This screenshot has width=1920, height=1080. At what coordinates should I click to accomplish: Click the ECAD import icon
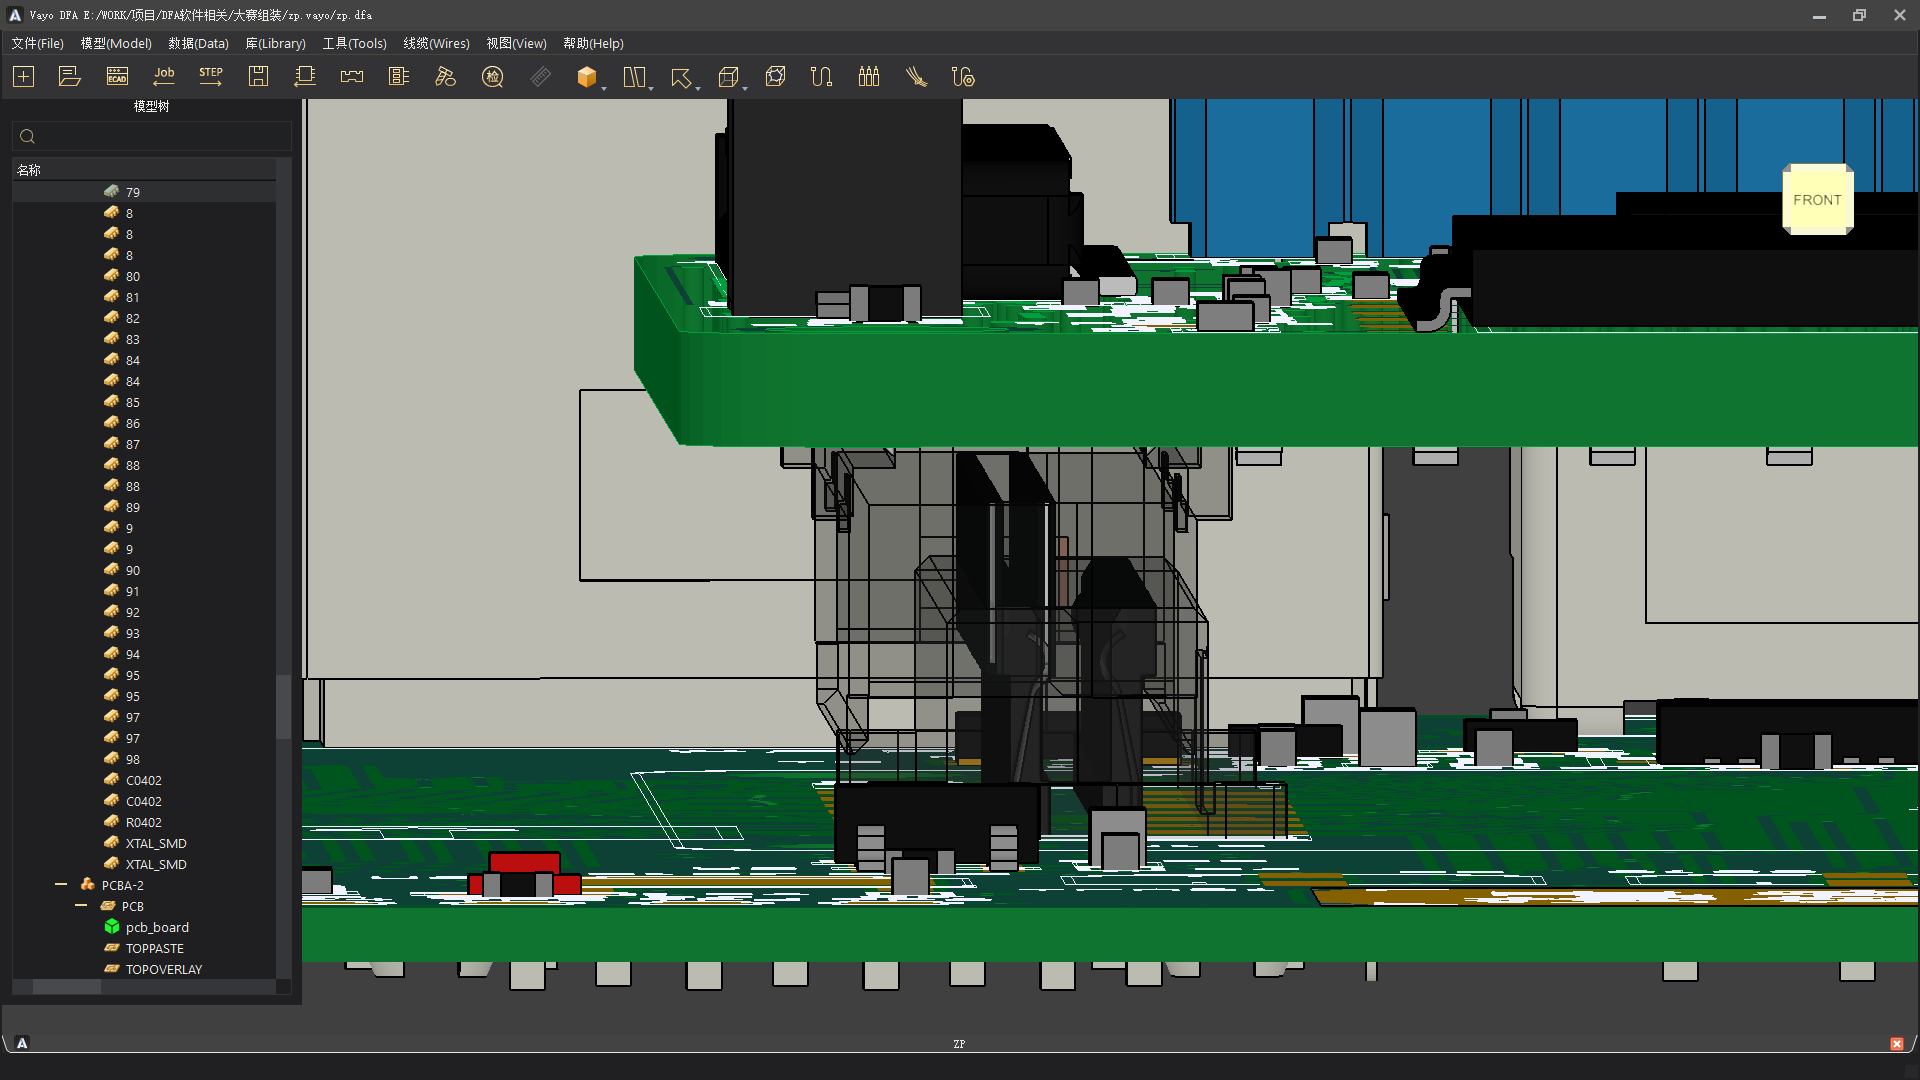(117, 77)
